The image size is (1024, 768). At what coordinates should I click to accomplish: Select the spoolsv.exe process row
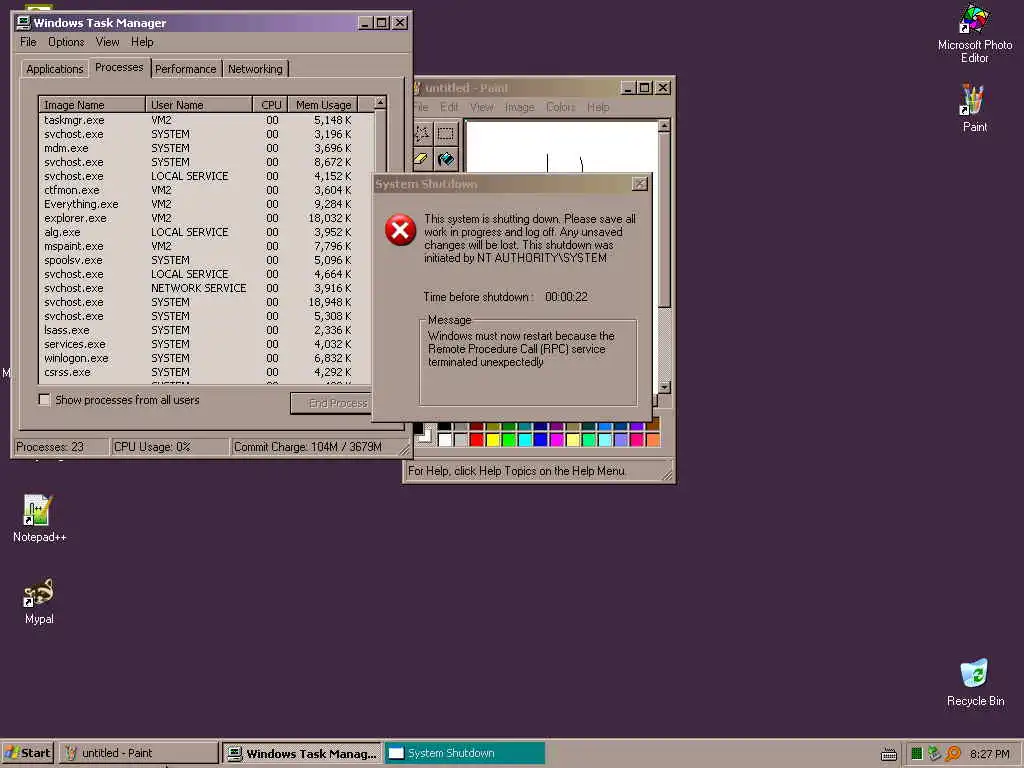(x=206, y=260)
